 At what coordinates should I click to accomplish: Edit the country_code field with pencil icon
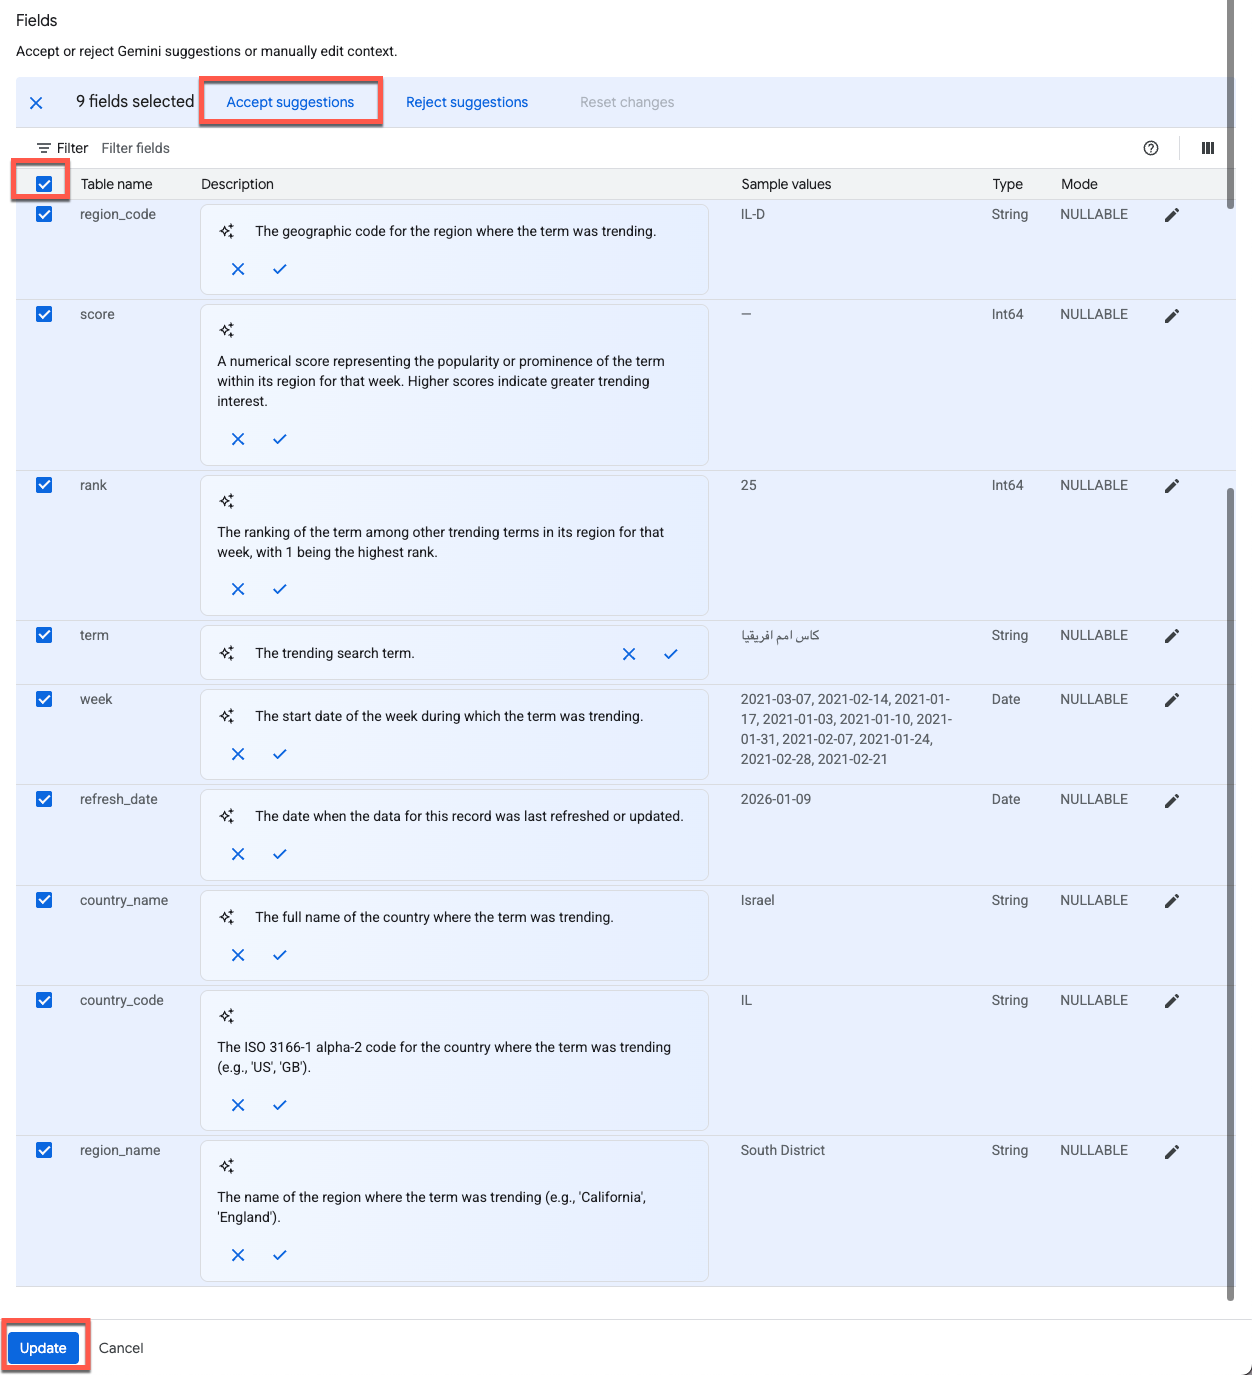[1172, 1001]
